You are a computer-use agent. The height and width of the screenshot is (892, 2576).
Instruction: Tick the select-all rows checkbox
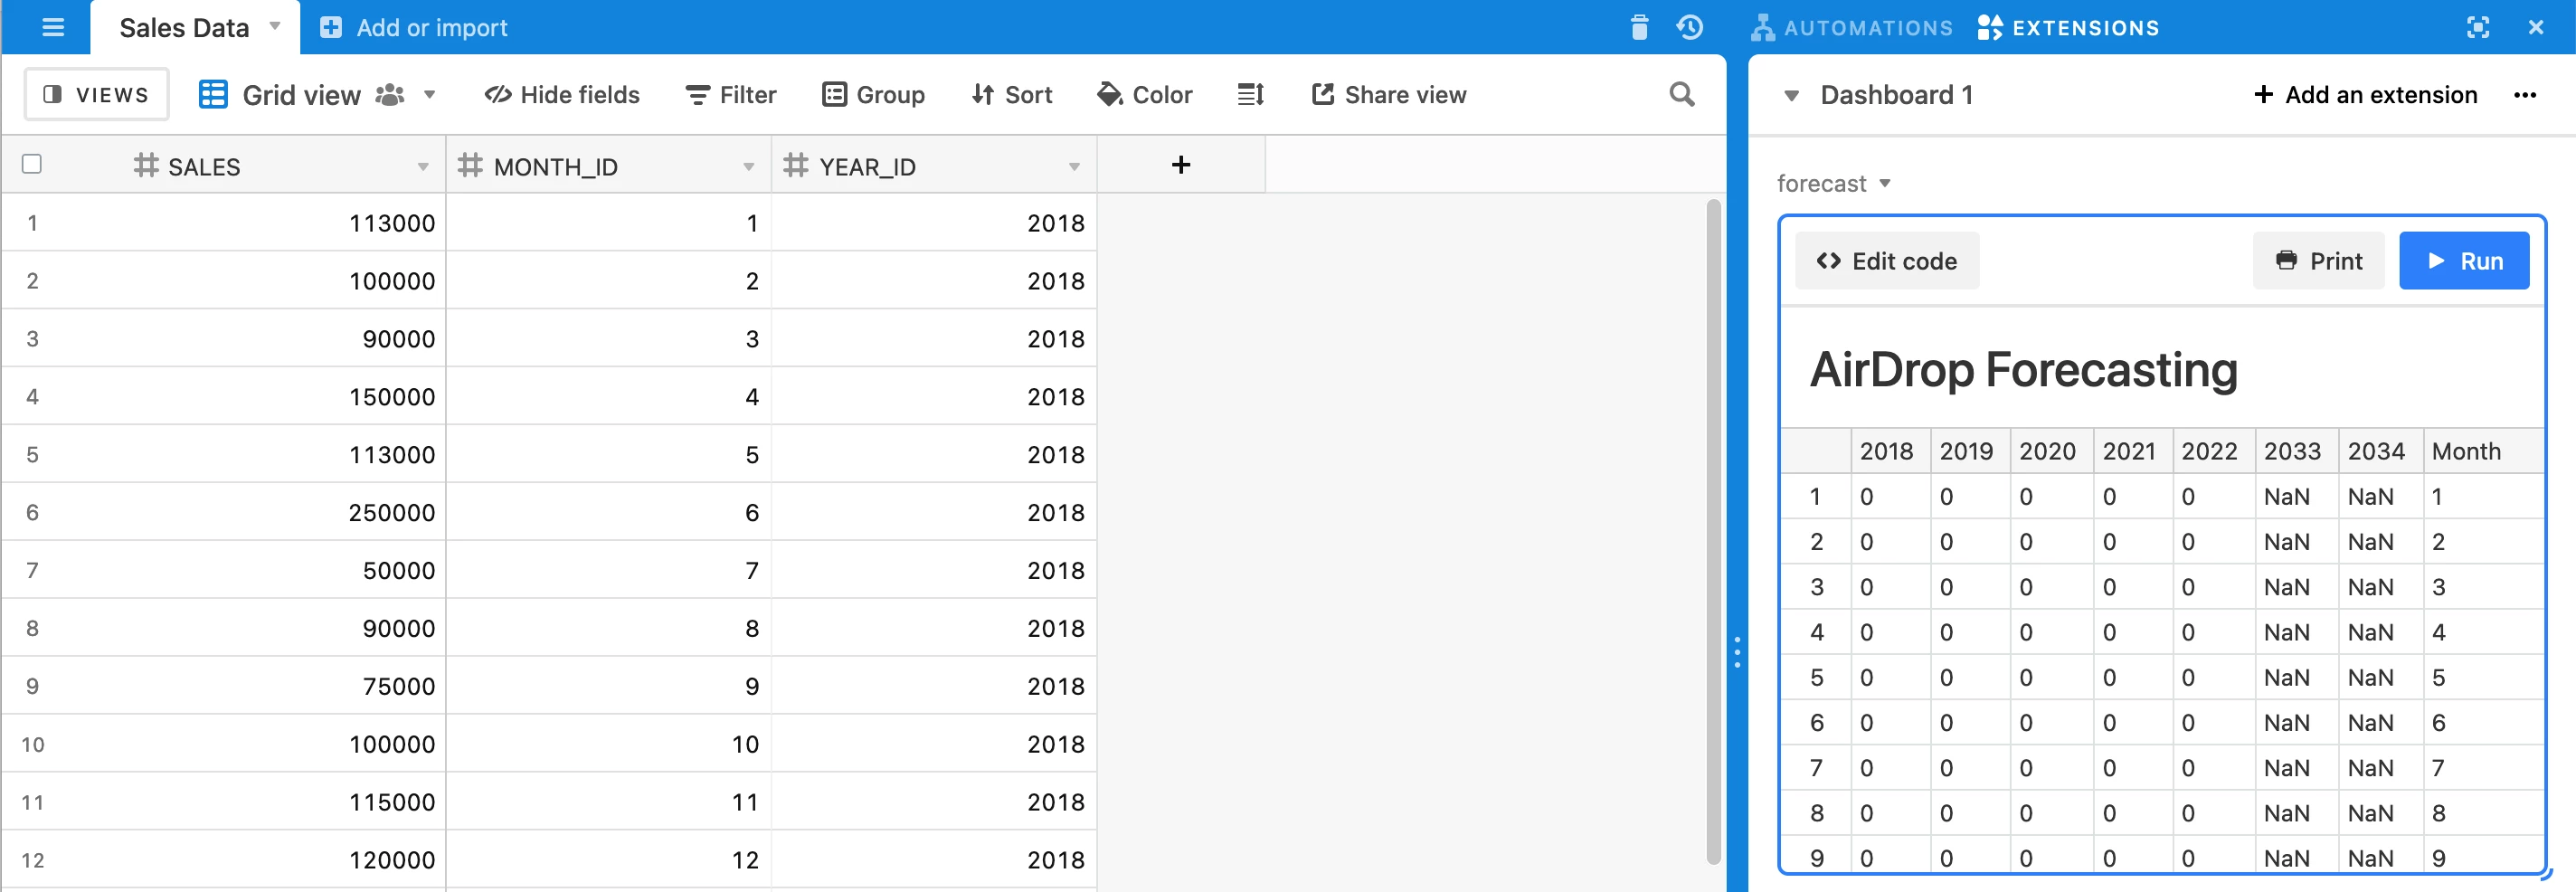[x=32, y=164]
